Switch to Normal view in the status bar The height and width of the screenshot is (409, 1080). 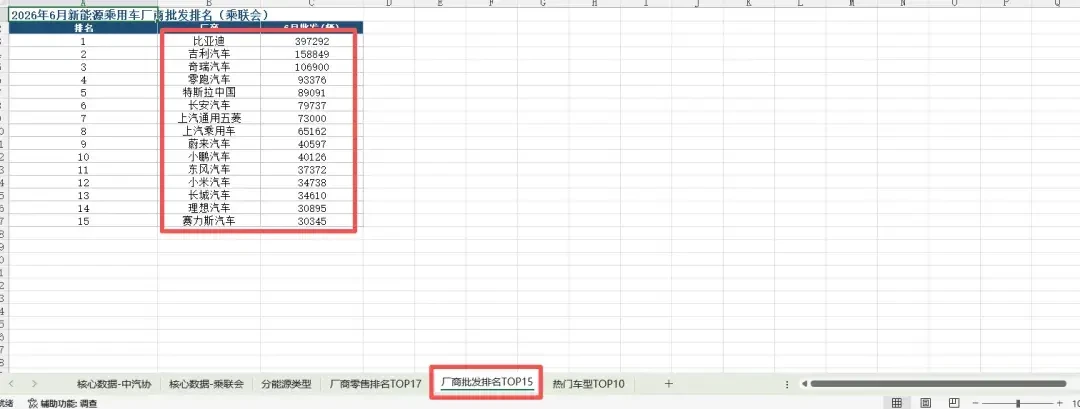tap(897, 403)
